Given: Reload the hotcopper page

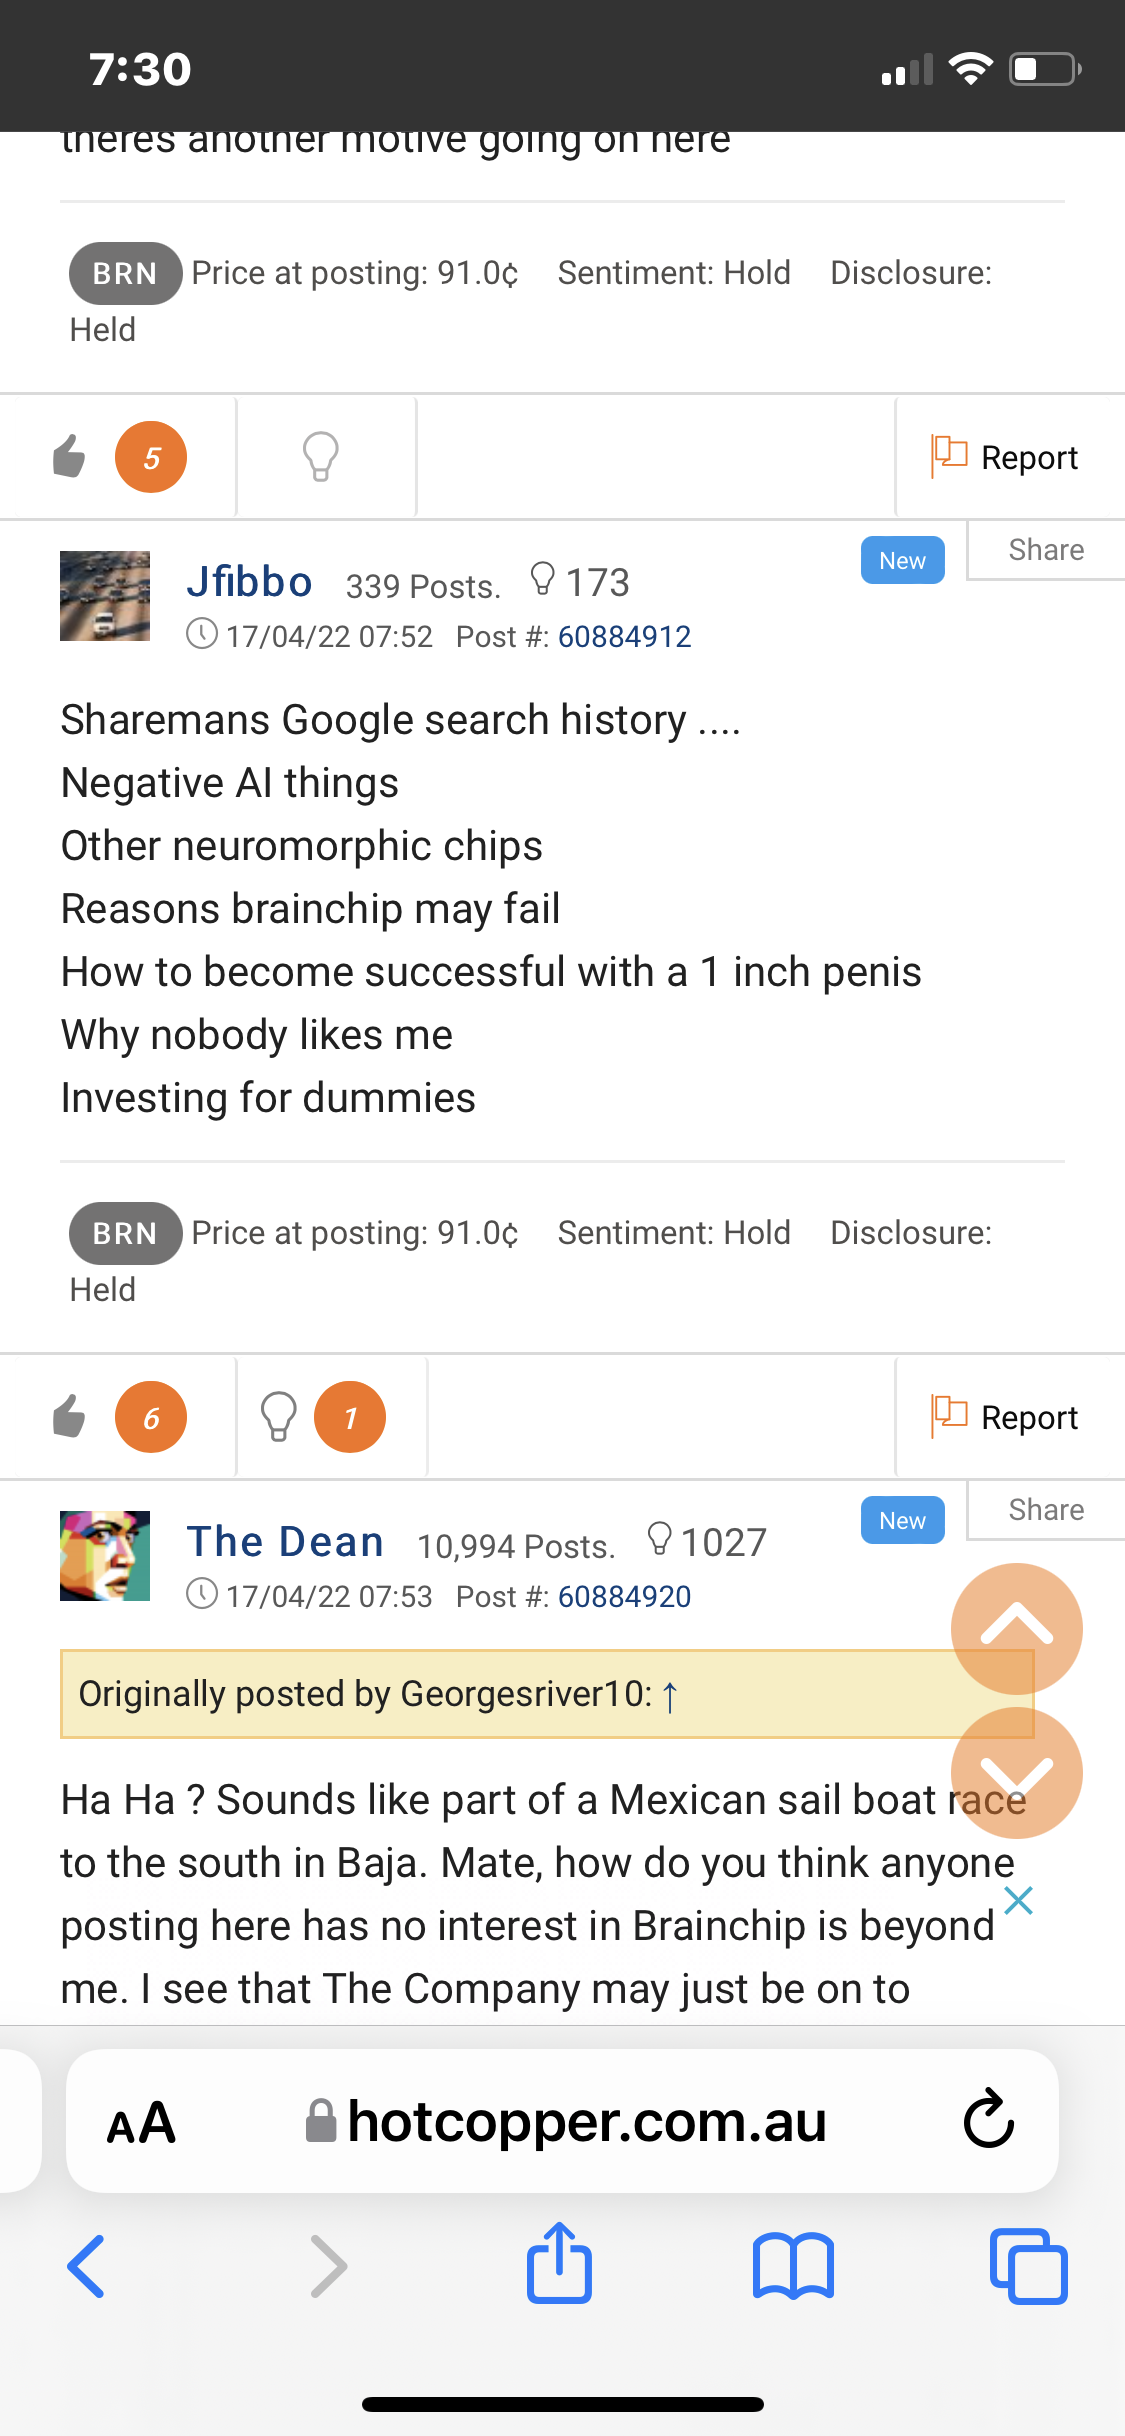Looking at the screenshot, I should tap(988, 2119).
